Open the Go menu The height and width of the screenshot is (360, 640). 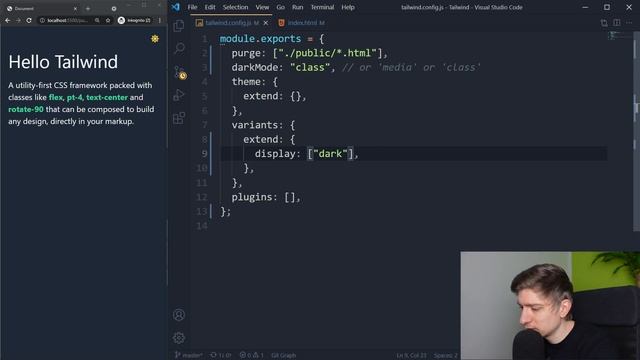[280, 7]
